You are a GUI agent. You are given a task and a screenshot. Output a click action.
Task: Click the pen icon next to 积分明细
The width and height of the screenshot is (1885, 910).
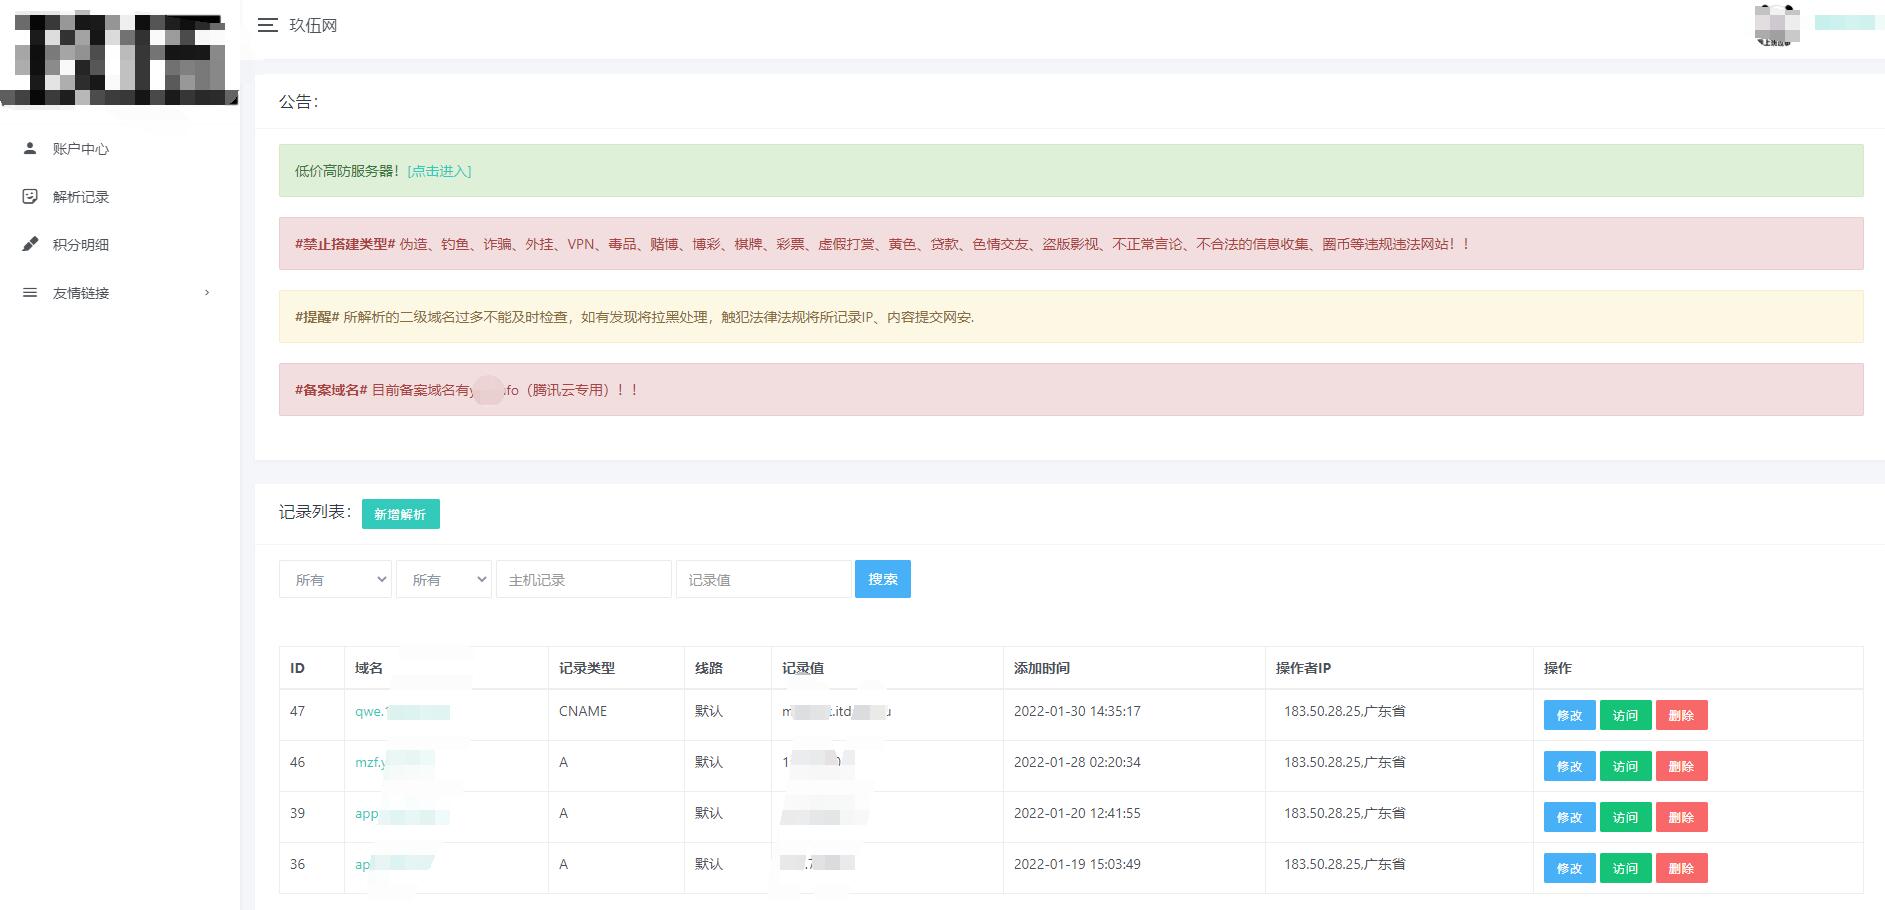click(29, 244)
